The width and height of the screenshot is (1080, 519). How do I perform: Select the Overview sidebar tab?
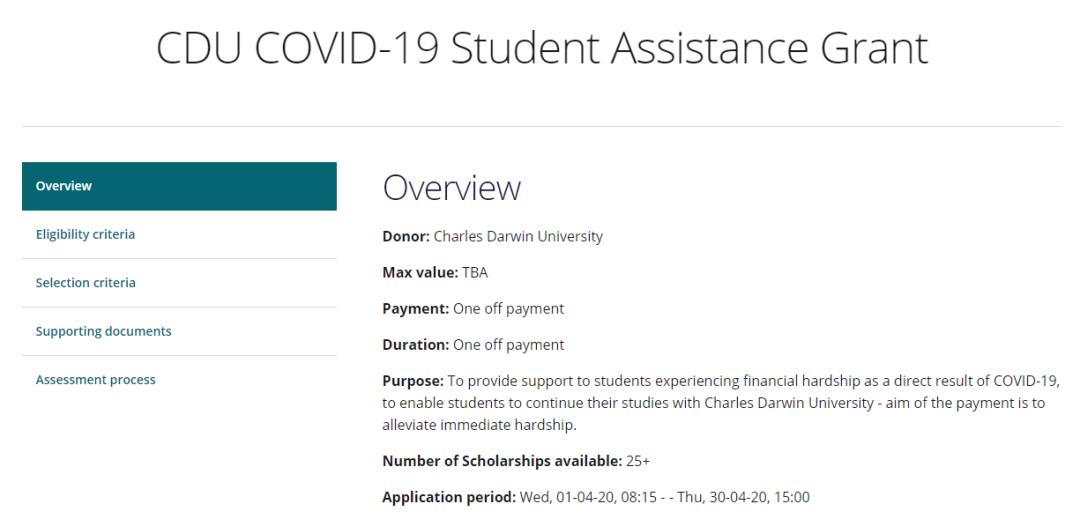click(179, 186)
